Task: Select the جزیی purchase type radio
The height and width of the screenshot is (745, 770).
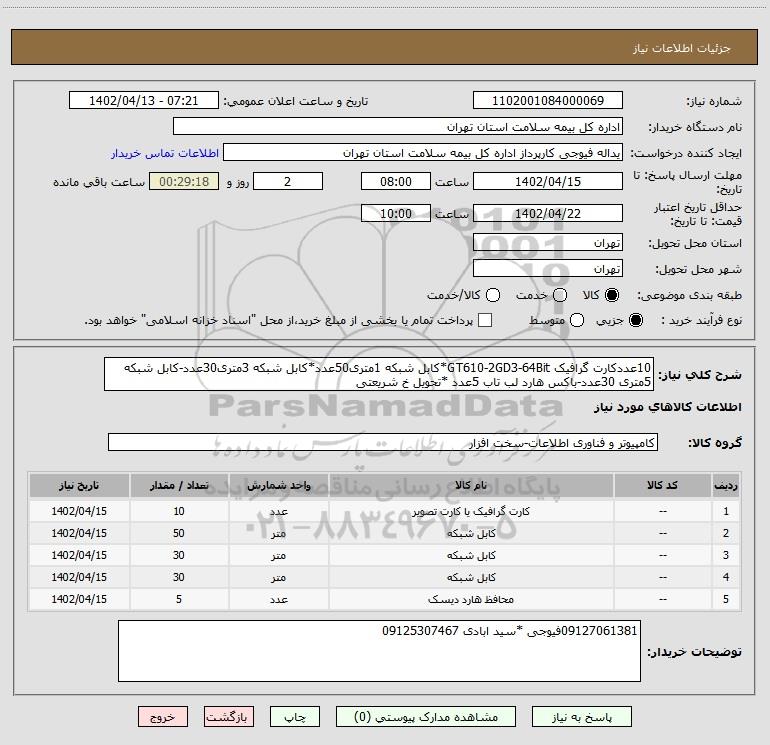Action: click(636, 320)
